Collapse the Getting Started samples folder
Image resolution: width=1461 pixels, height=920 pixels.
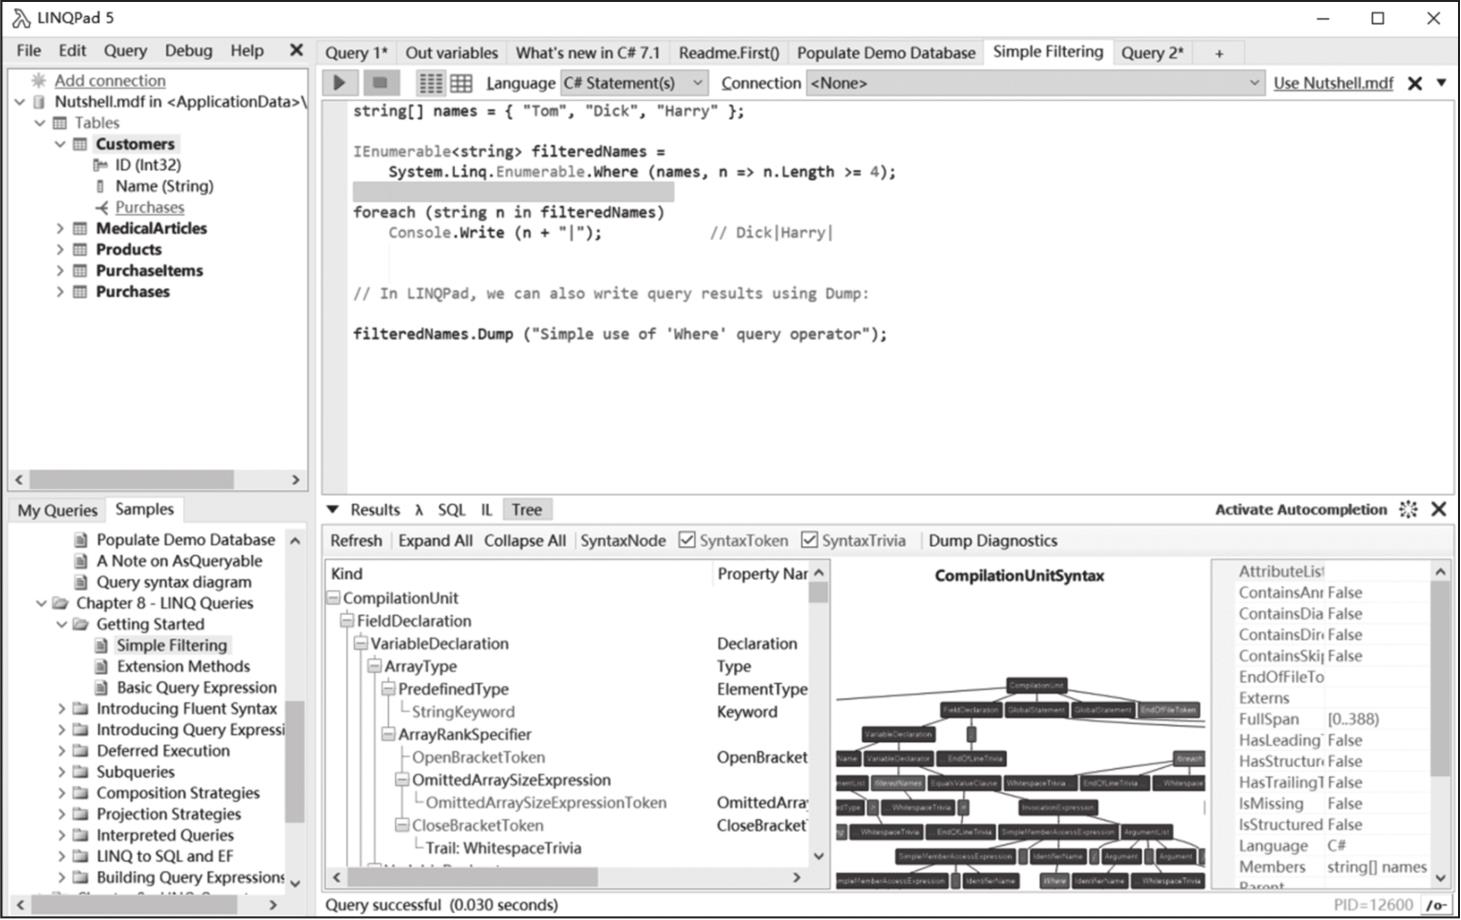[61, 624]
